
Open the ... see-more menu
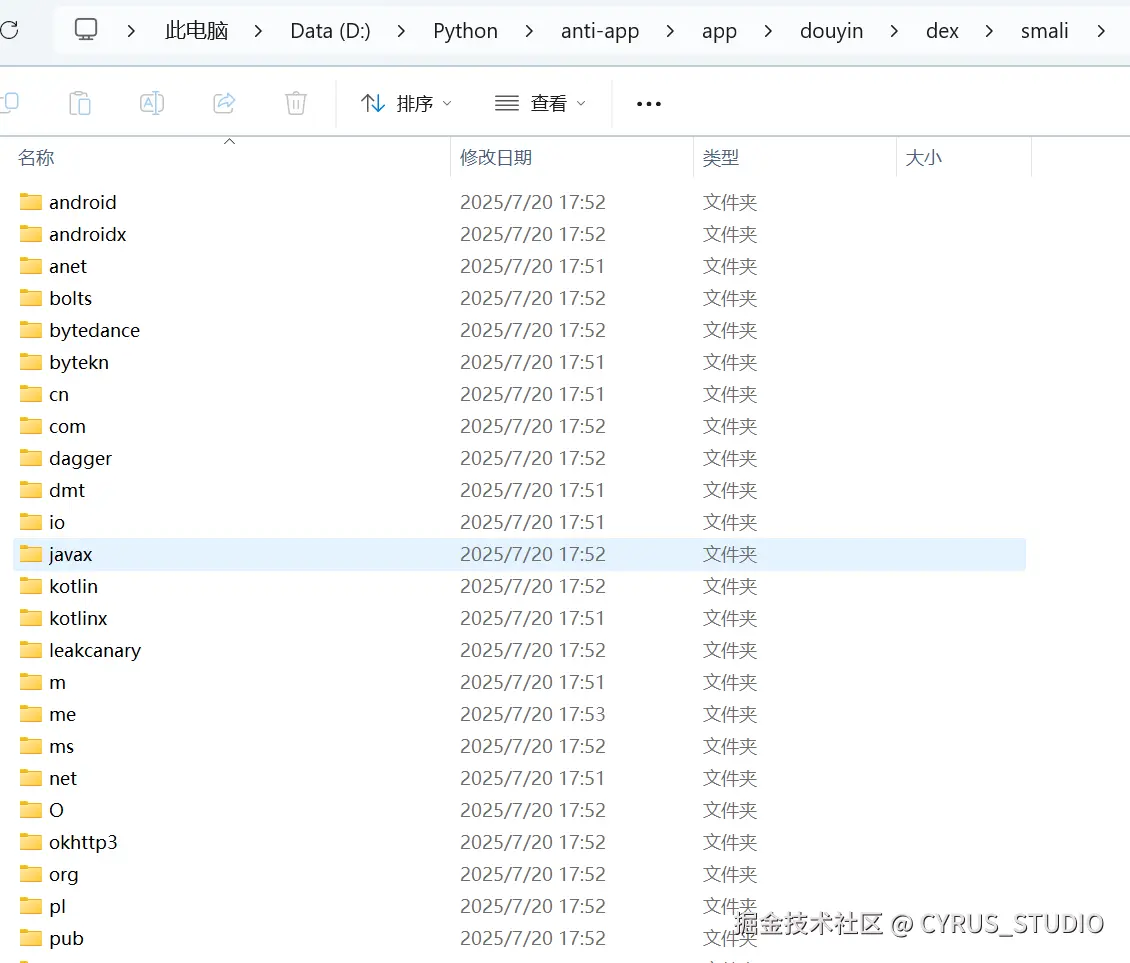(648, 103)
